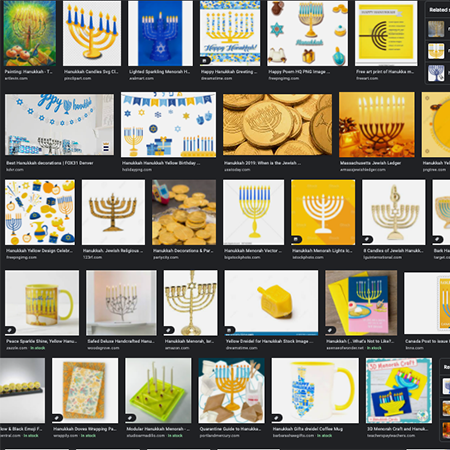
Task: Click product tag badge on dreidel Coffee Mug image
Action: [277, 418]
